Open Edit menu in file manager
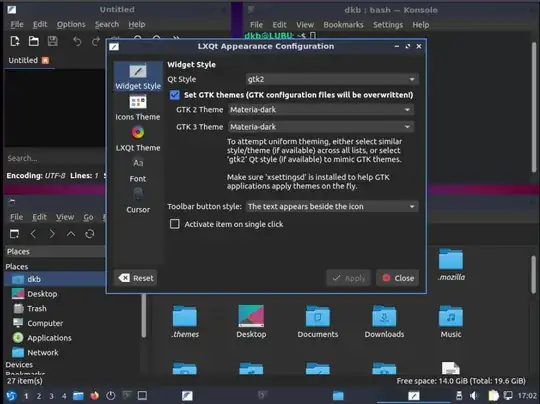The width and height of the screenshot is (540, 404). 39,217
